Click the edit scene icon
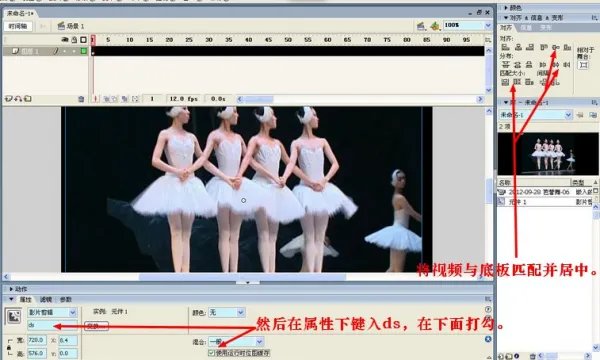 click(x=421, y=26)
